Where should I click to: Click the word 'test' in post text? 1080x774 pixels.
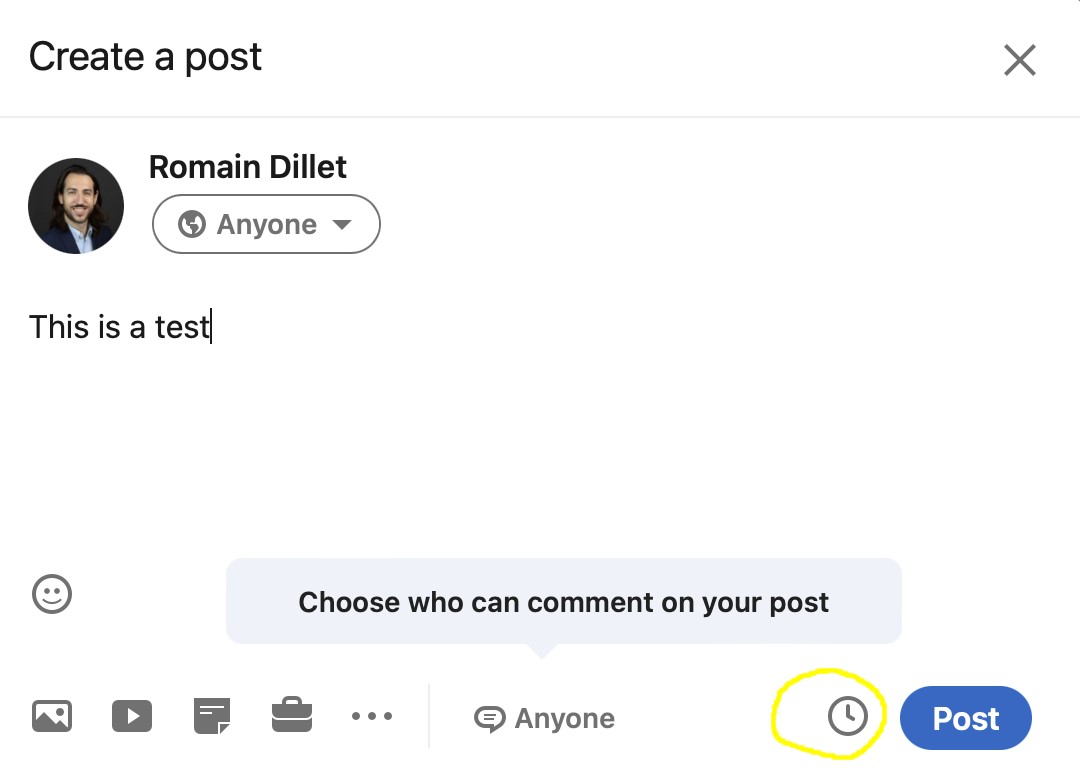click(182, 327)
